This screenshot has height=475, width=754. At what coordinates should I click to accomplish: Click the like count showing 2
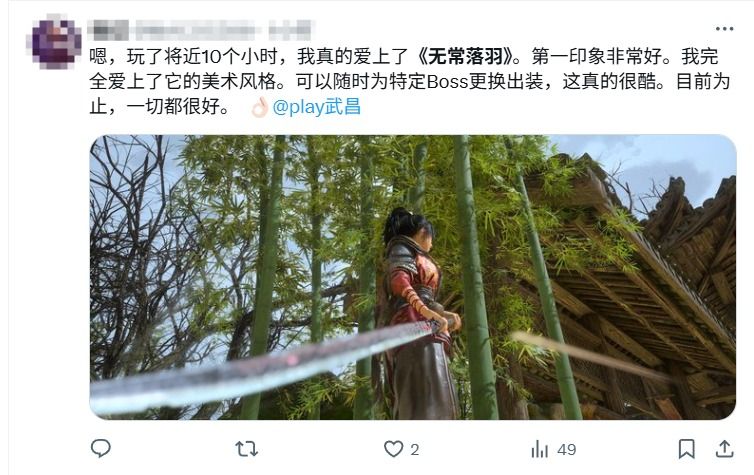point(415,450)
